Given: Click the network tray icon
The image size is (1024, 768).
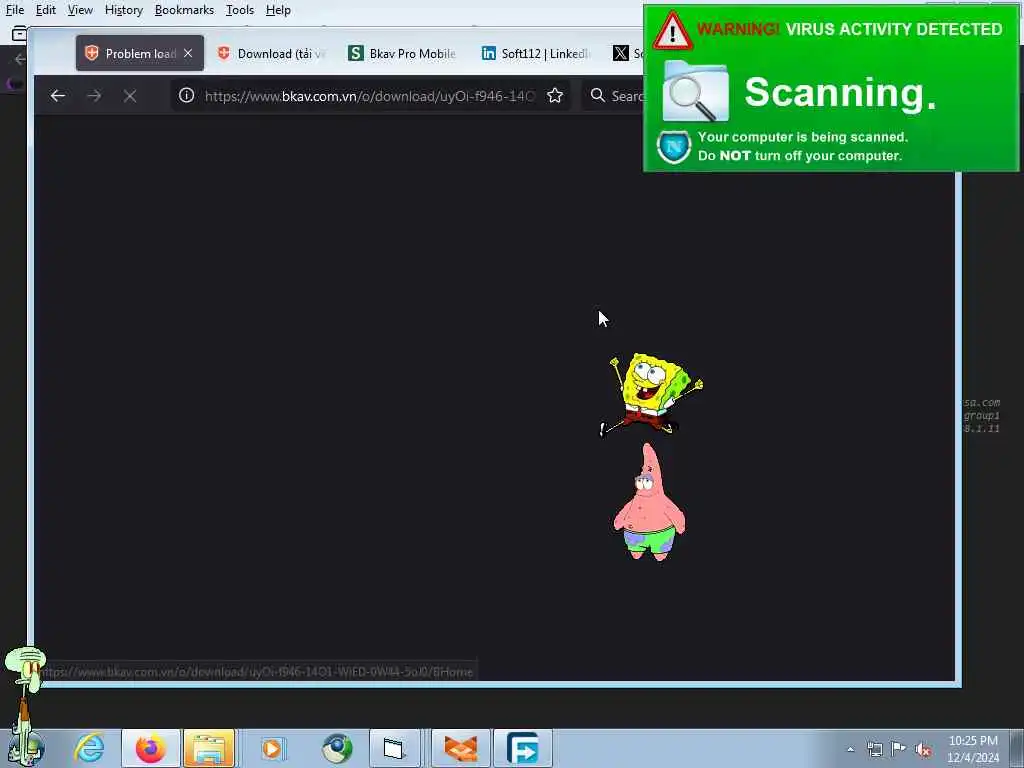Looking at the screenshot, I should pos(874,749).
